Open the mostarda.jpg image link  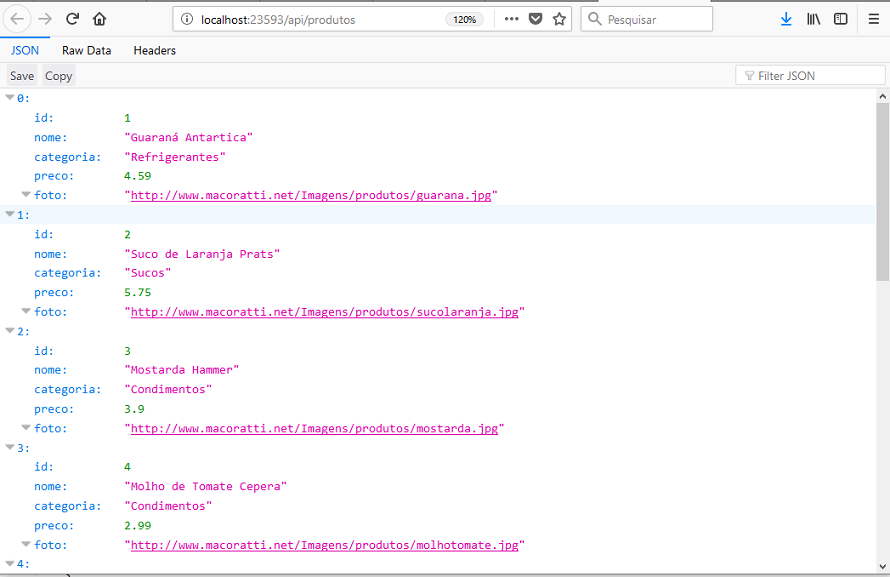[314, 428]
